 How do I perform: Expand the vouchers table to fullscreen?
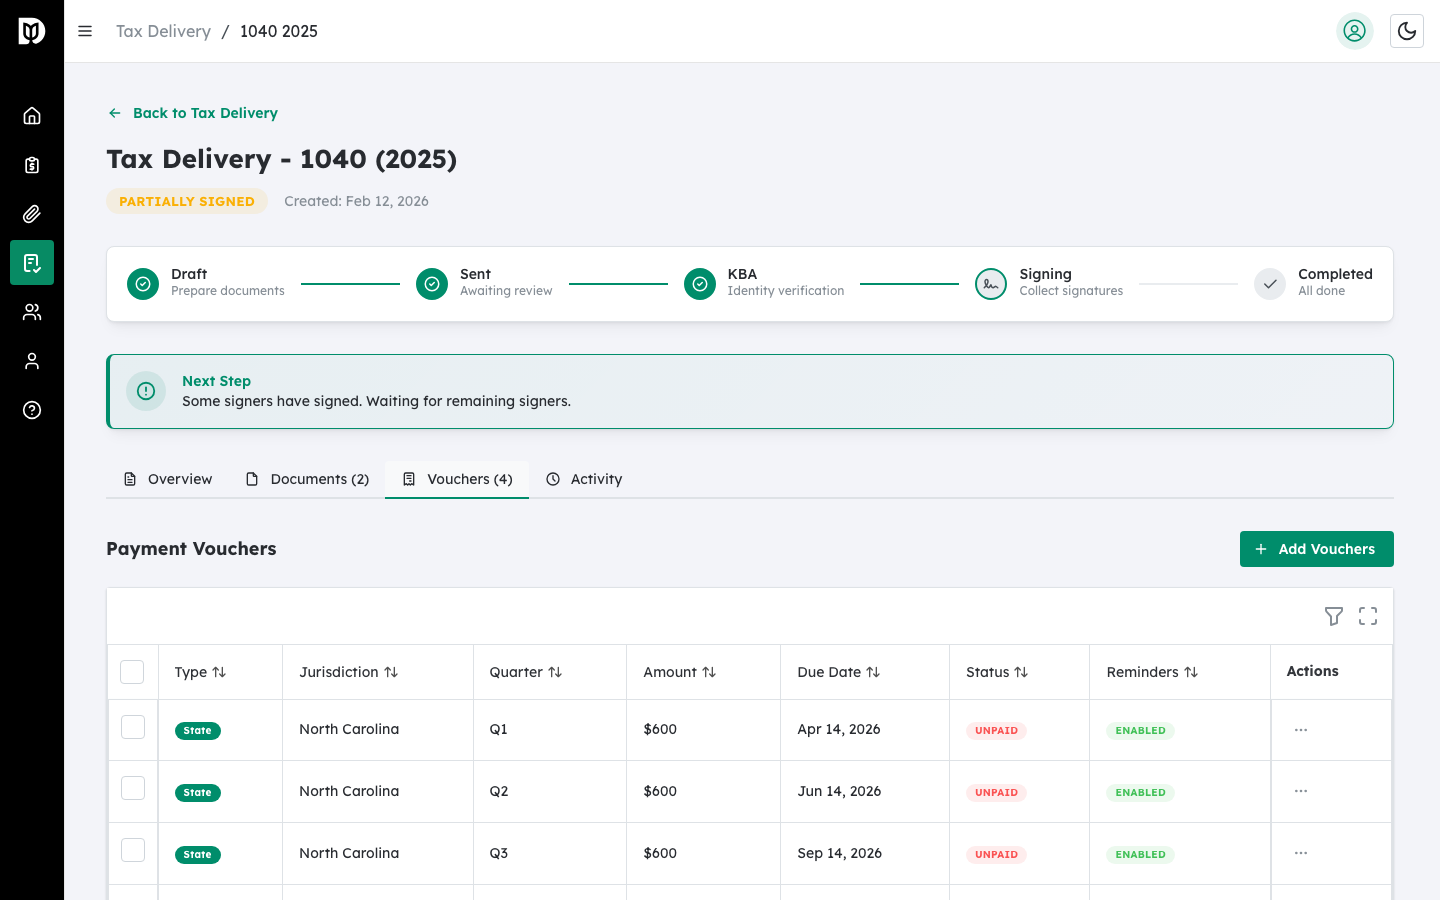click(1368, 616)
